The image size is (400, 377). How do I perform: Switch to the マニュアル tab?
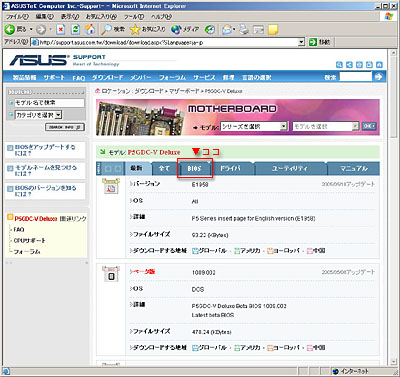[354, 169]
